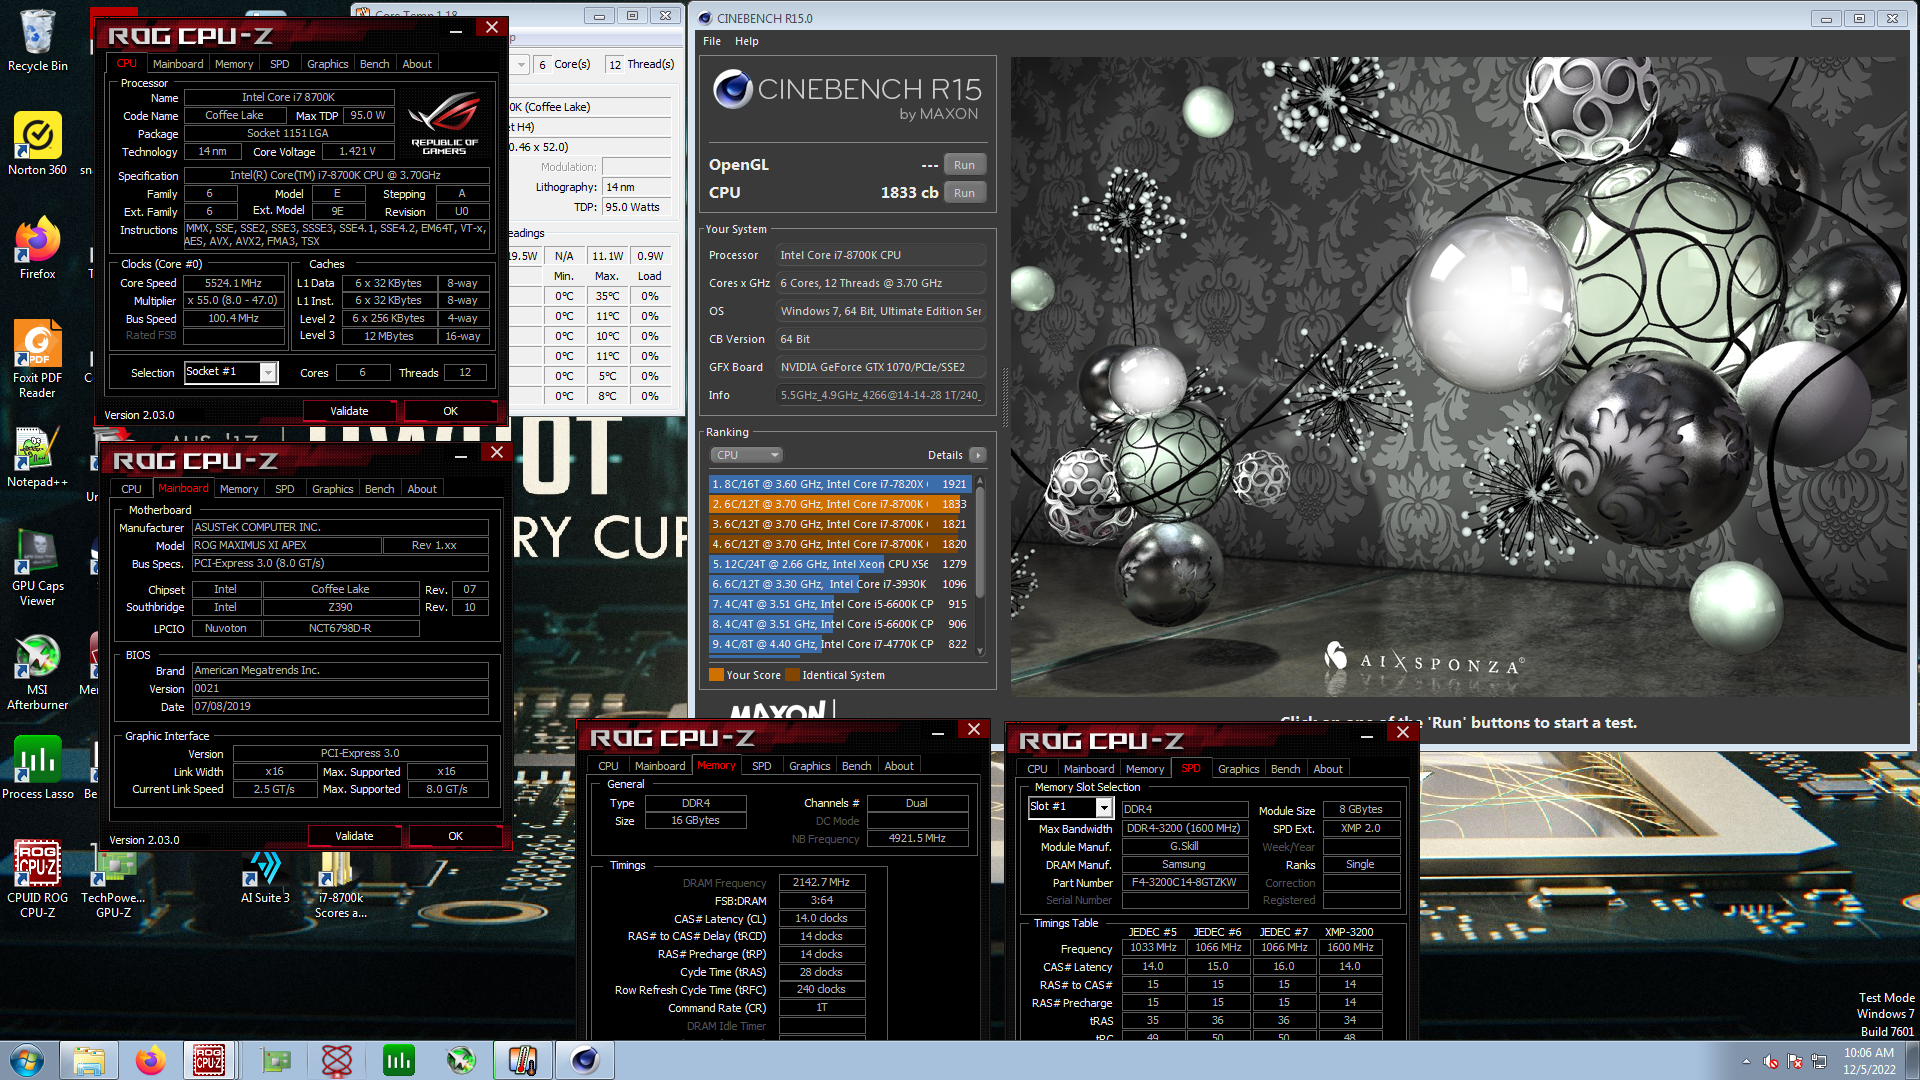Launch AI Suite 3 desktop icon
1920x1080 pixels.
click(x=265, y=876)
